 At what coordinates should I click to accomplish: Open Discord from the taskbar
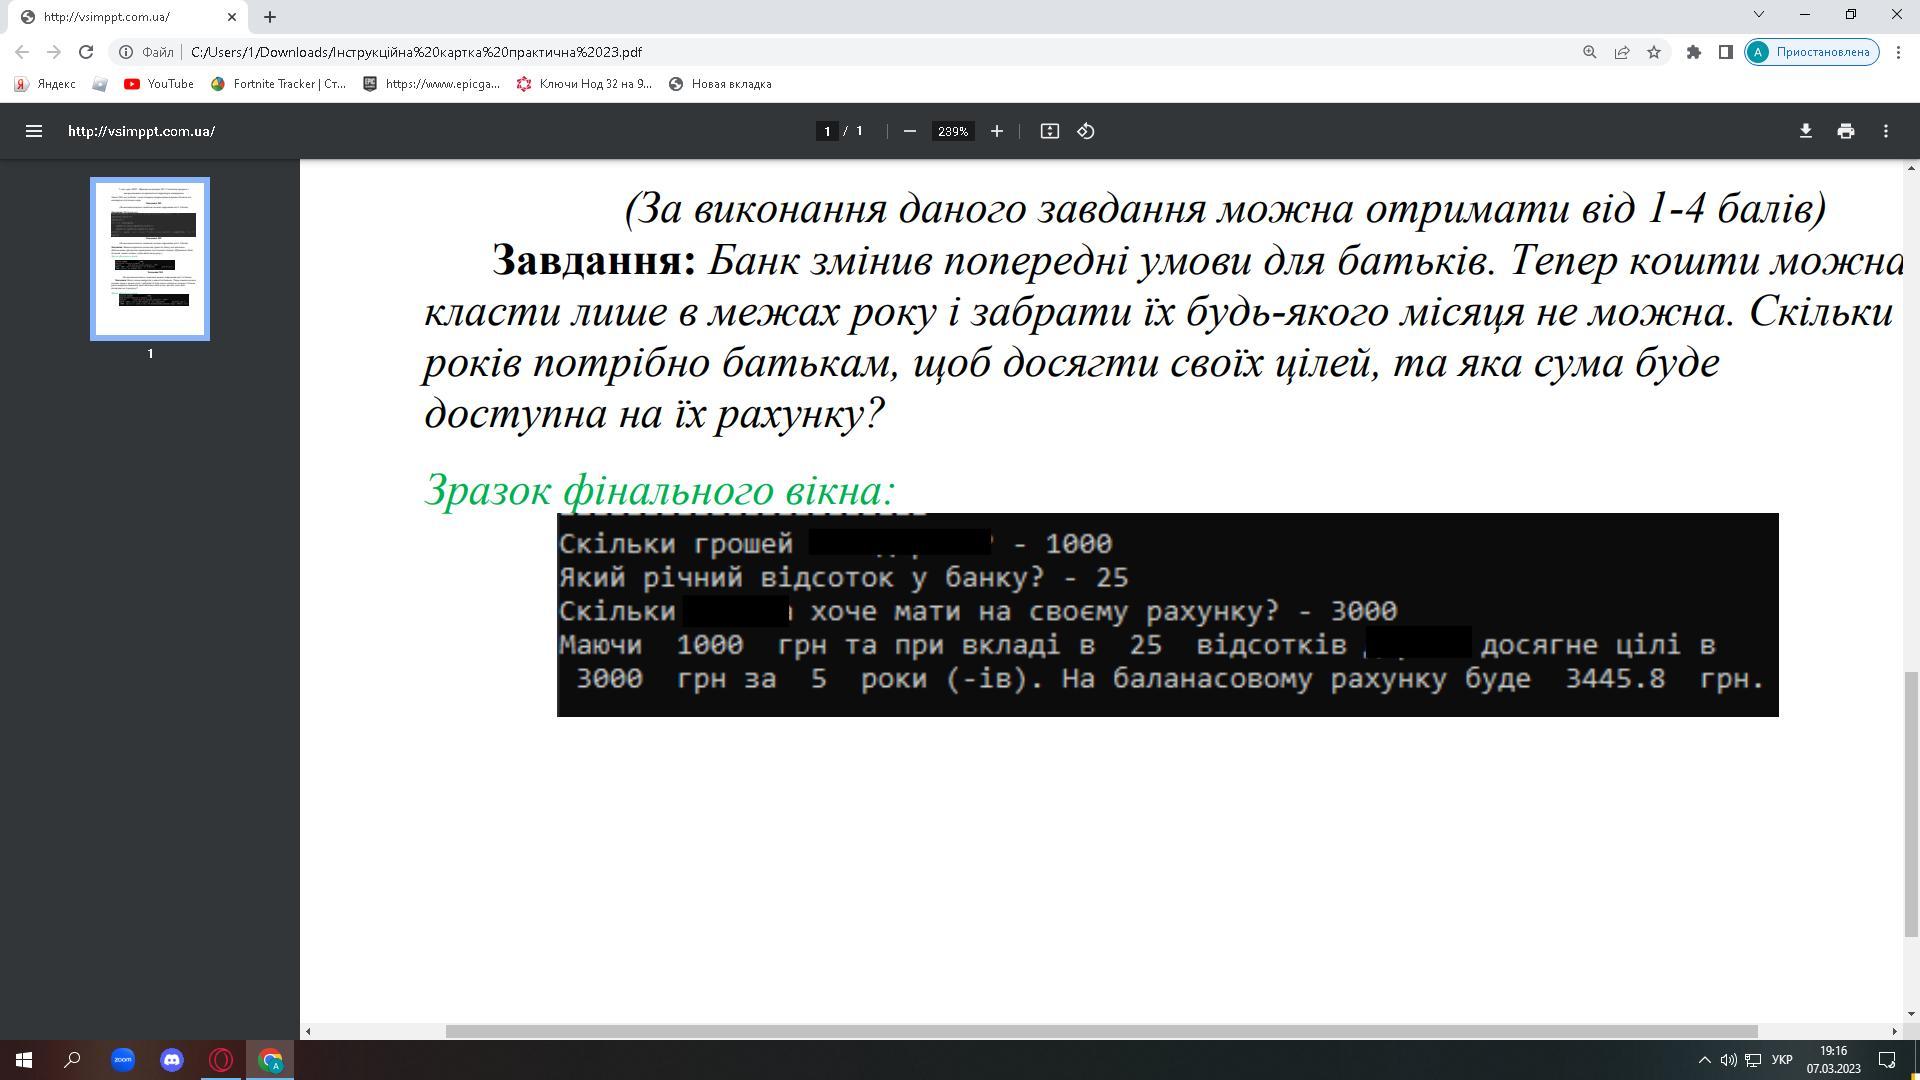172,1060
